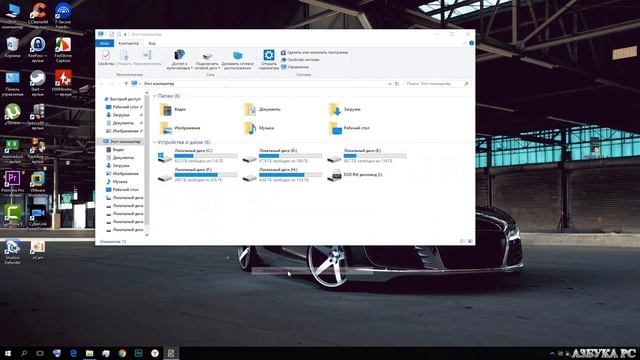
Task: Click Доступ к мультимедиа ribbon icon
Action: (x=179, y=55)
